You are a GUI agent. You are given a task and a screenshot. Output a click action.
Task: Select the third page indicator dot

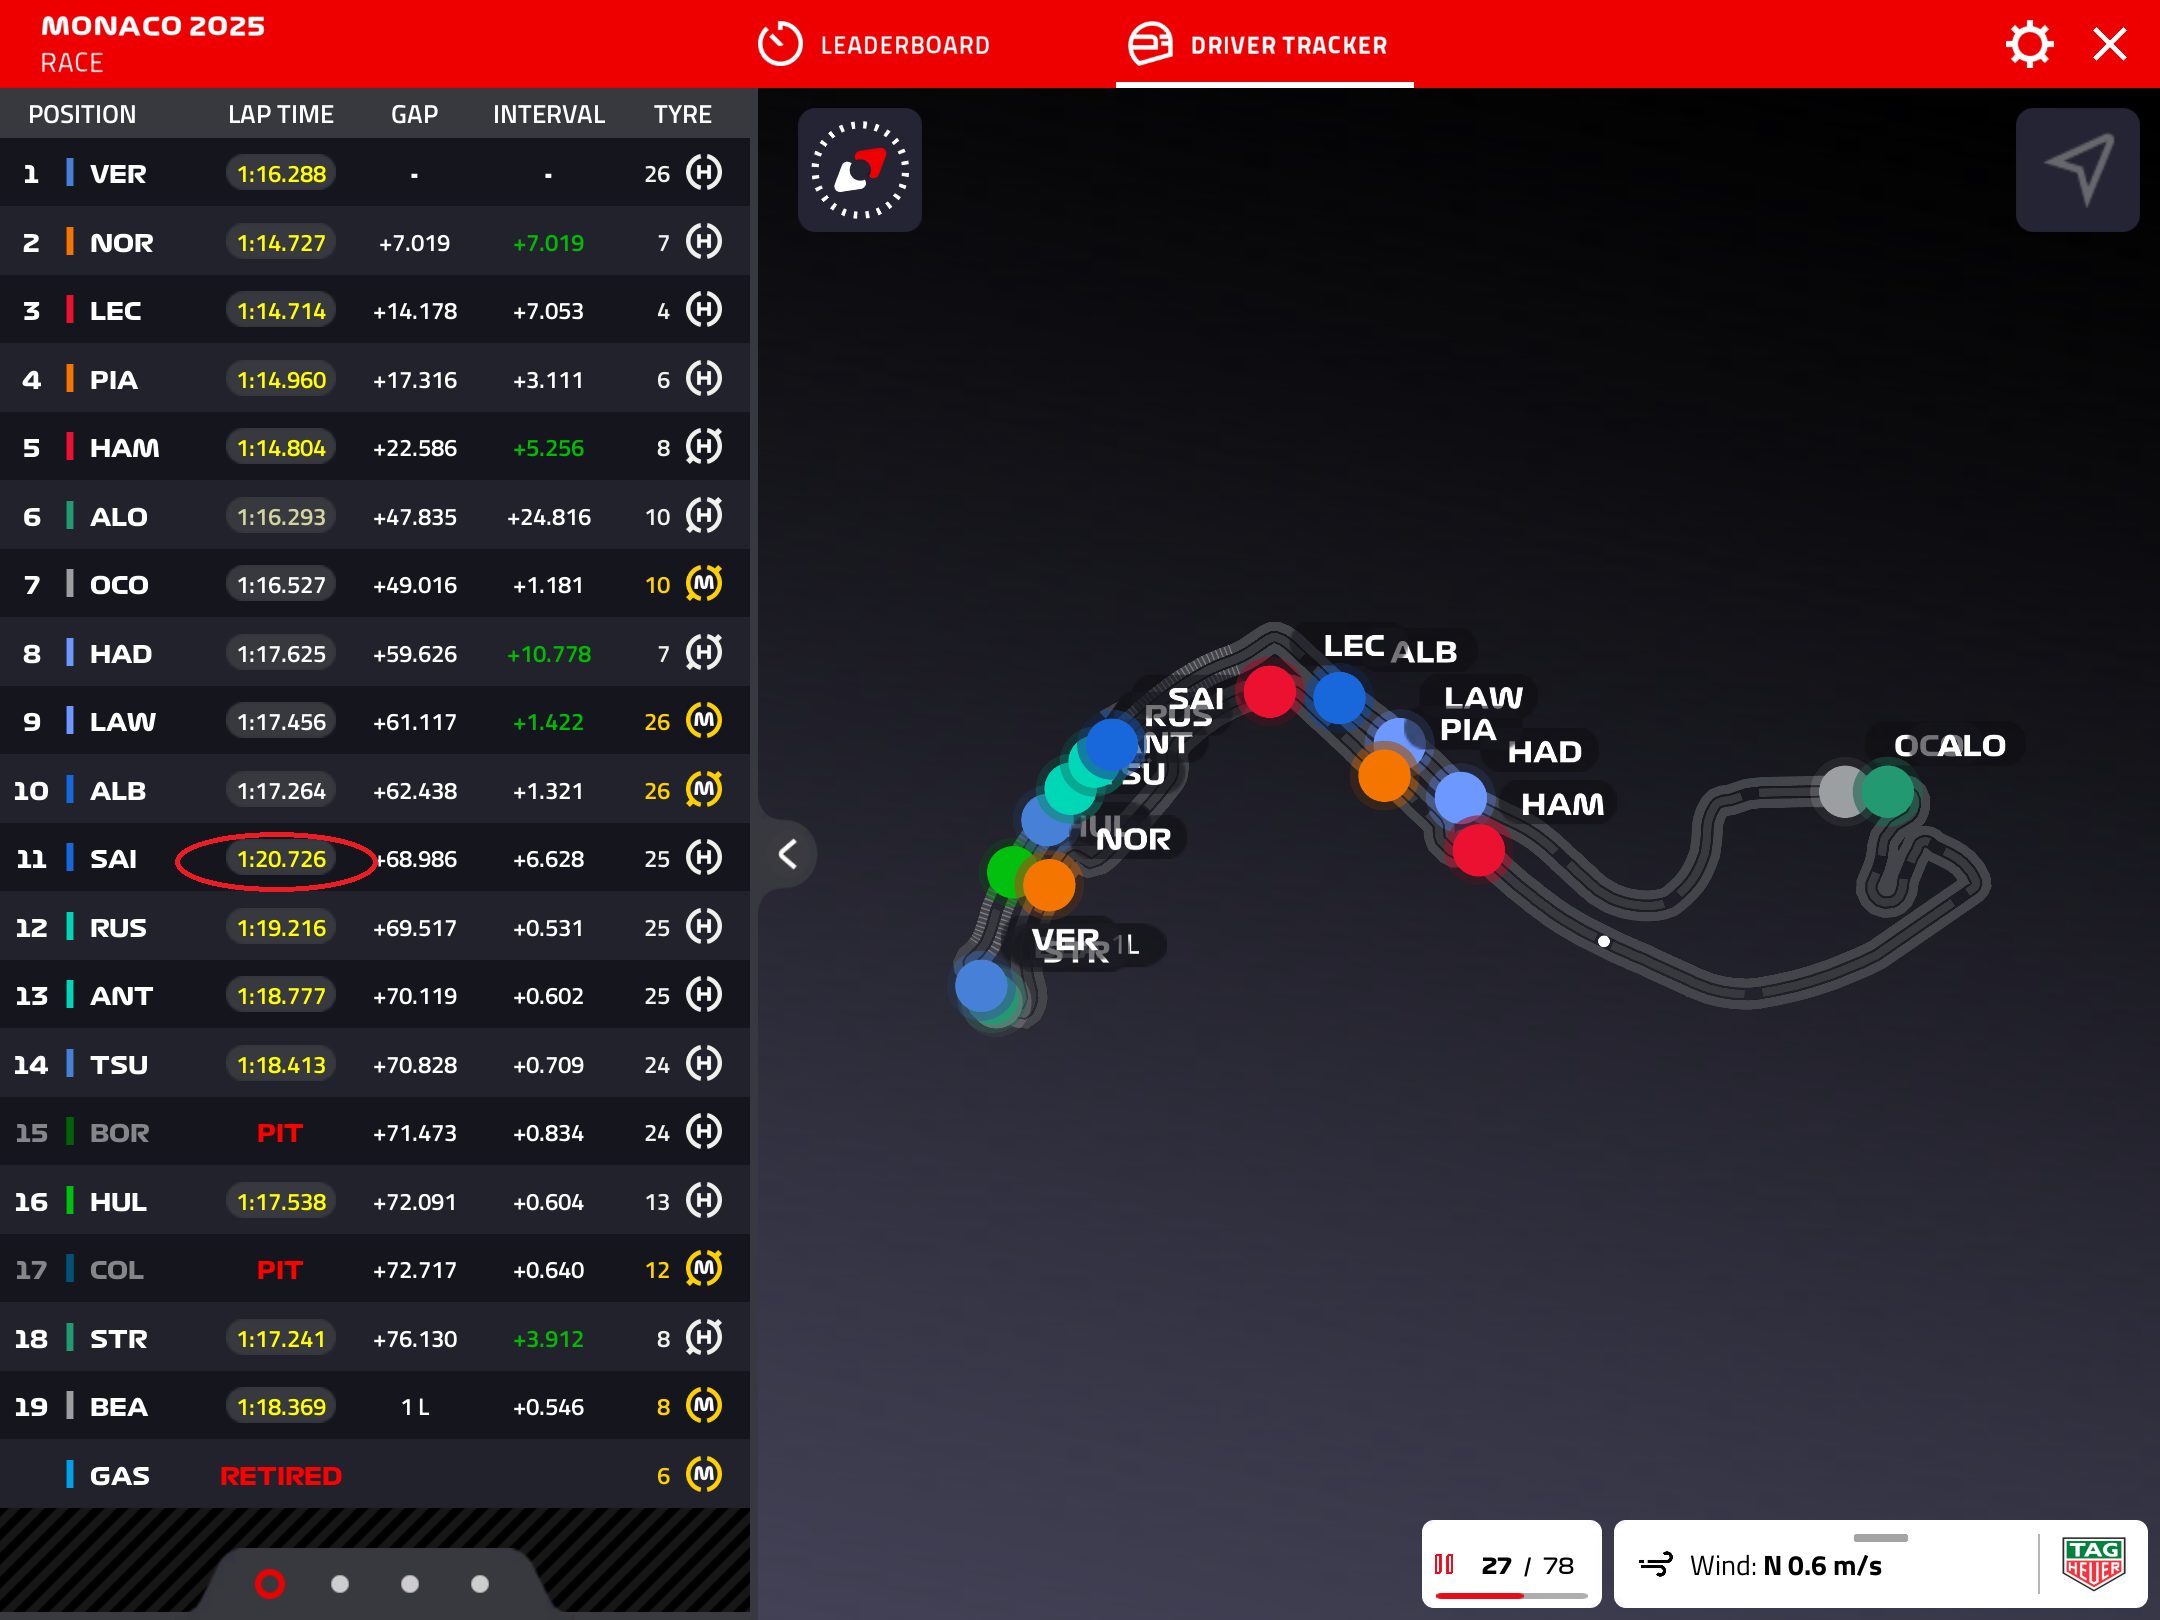[410, 1584]
